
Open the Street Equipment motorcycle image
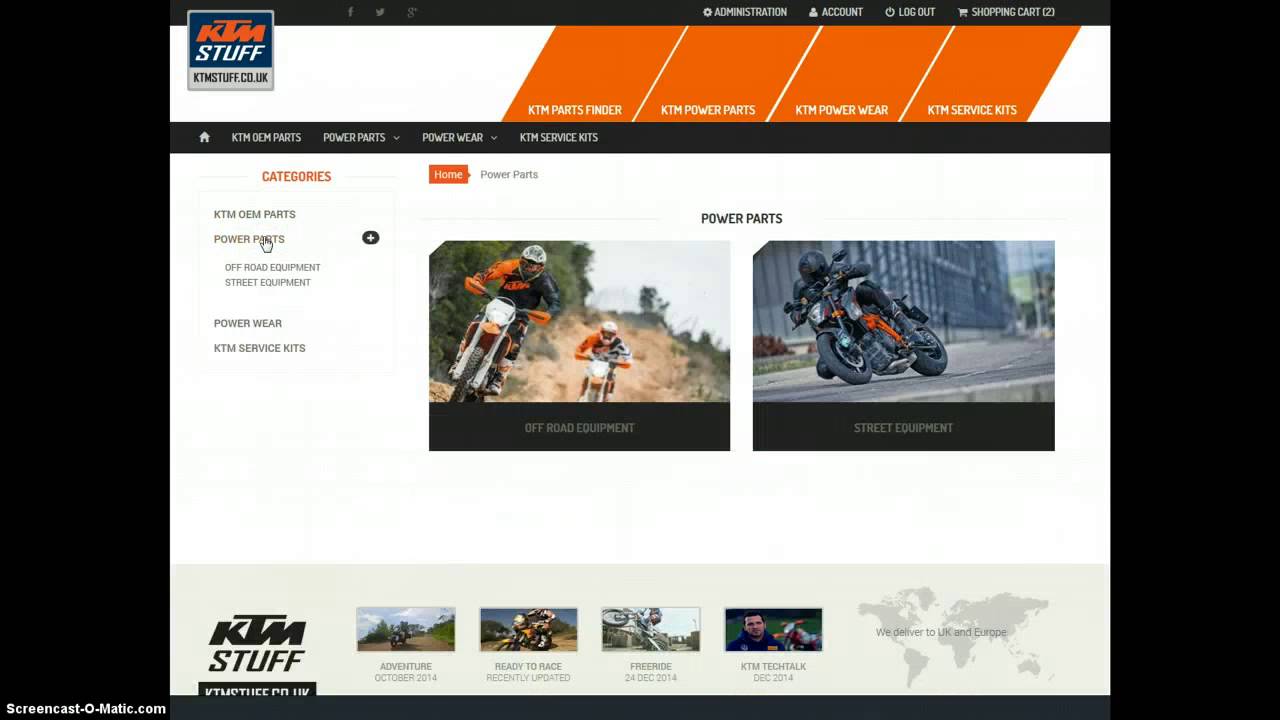point(903,321)
